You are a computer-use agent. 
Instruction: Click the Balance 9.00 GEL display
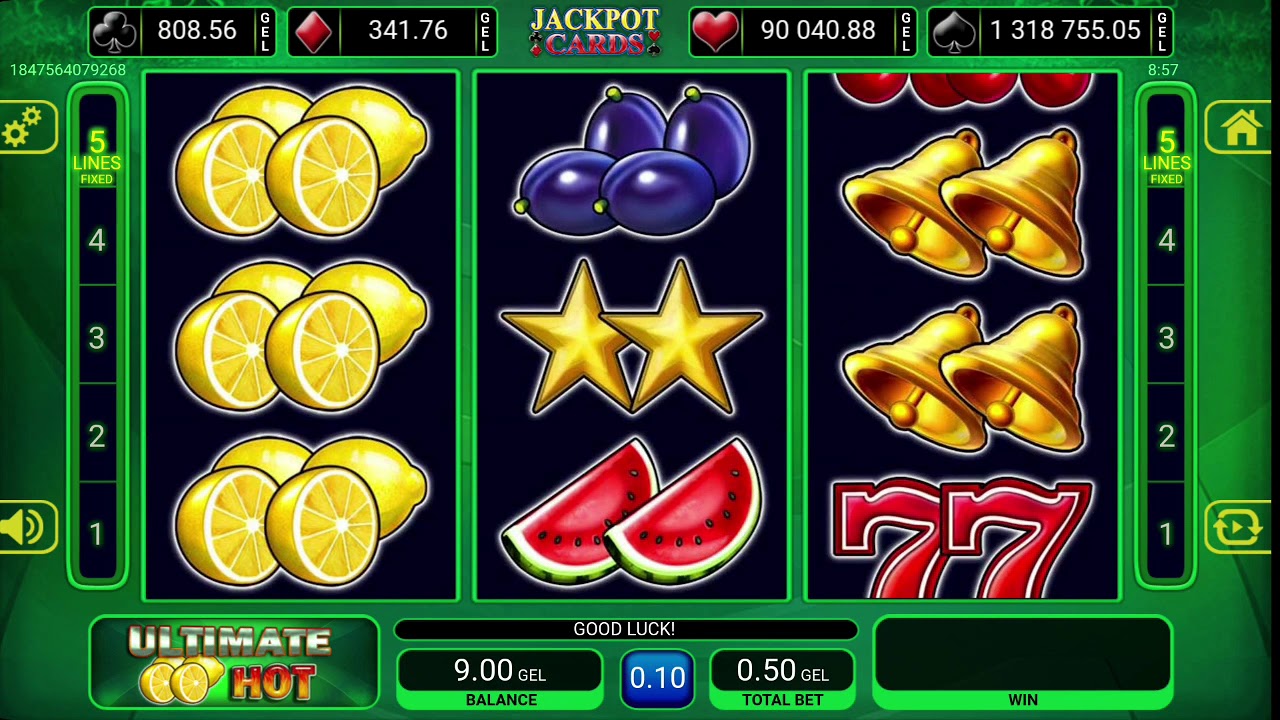[x=500, y=679]
